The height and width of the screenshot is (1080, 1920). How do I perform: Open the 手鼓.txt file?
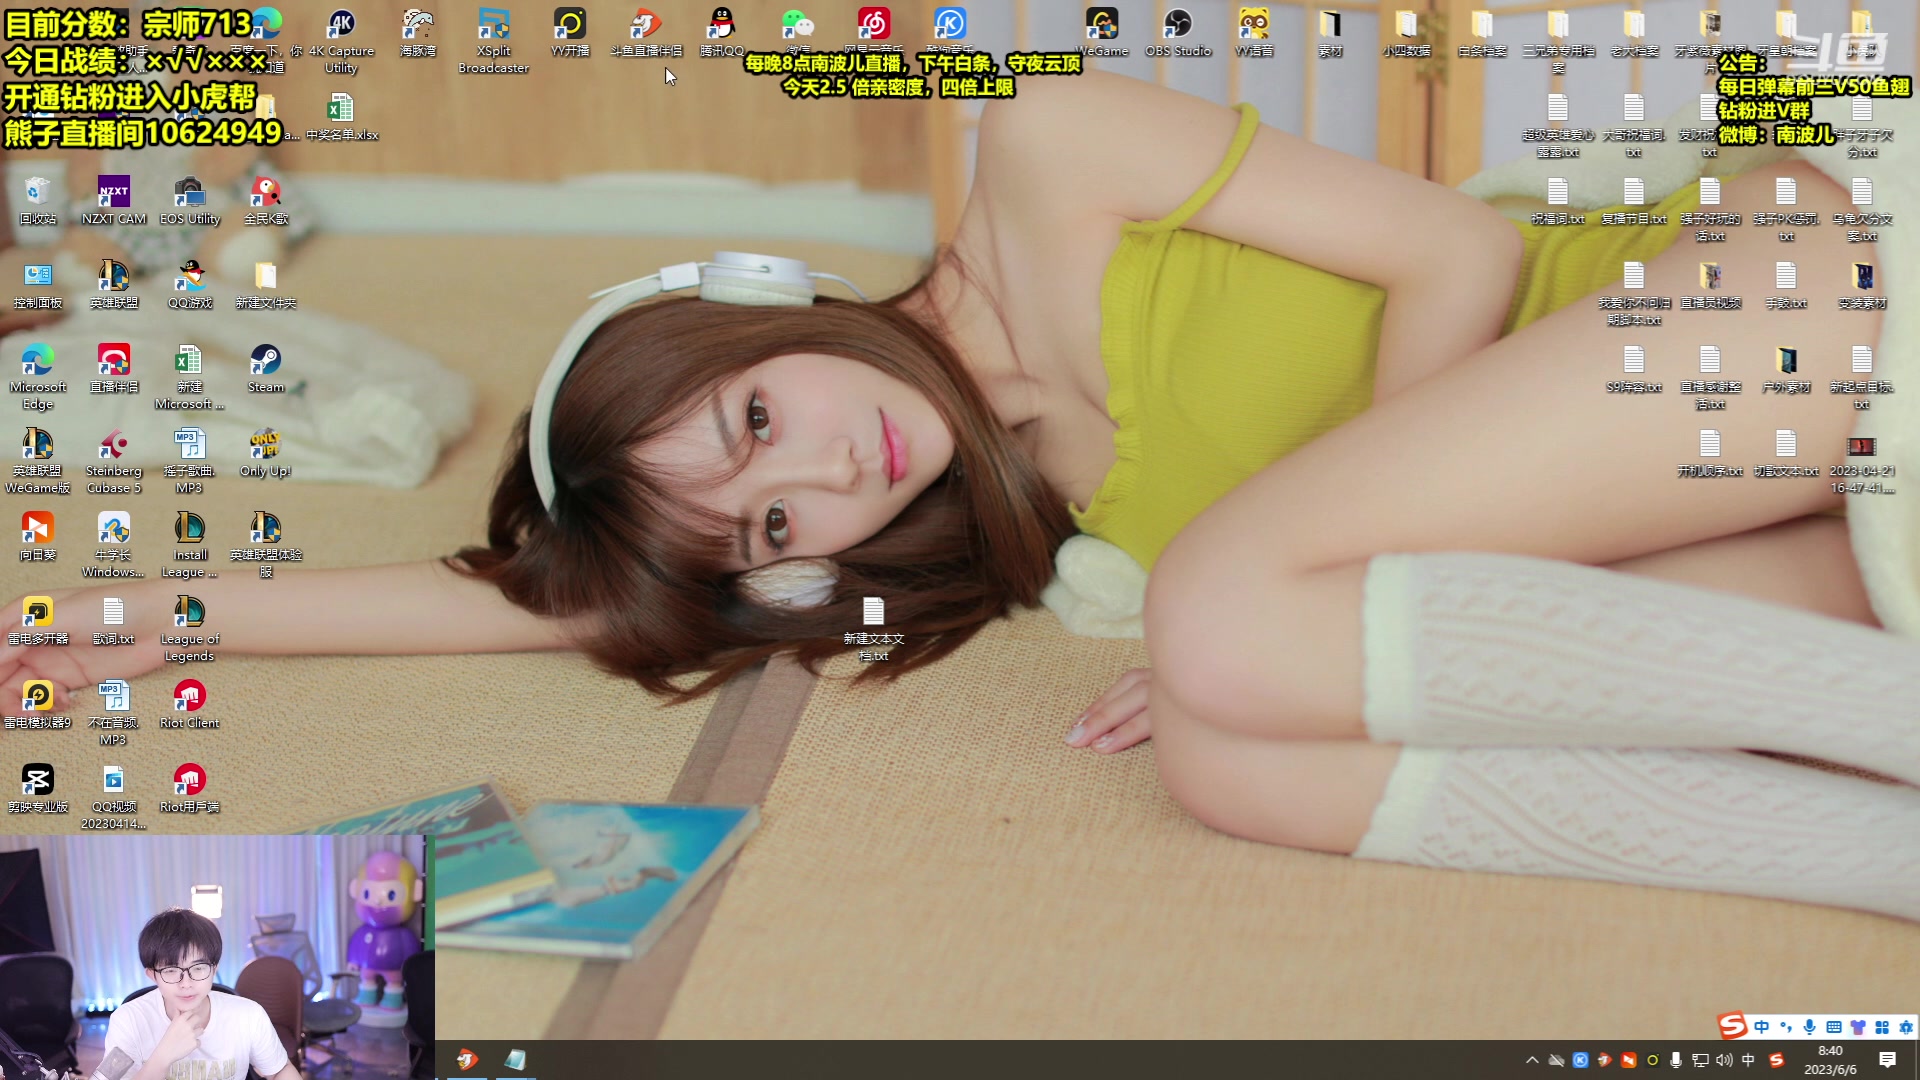click(1786, 284)
